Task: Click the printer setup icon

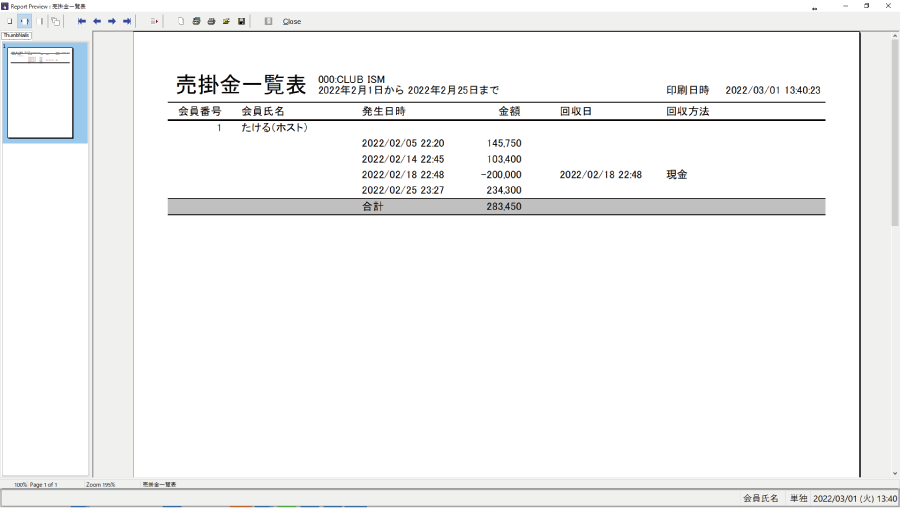Action: coord(196,21)
